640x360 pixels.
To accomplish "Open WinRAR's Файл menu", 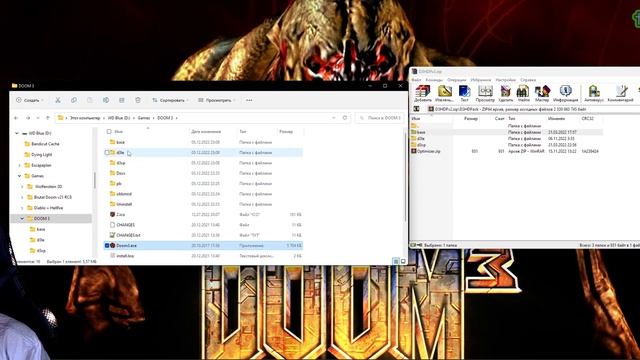I will coord(416,80).
